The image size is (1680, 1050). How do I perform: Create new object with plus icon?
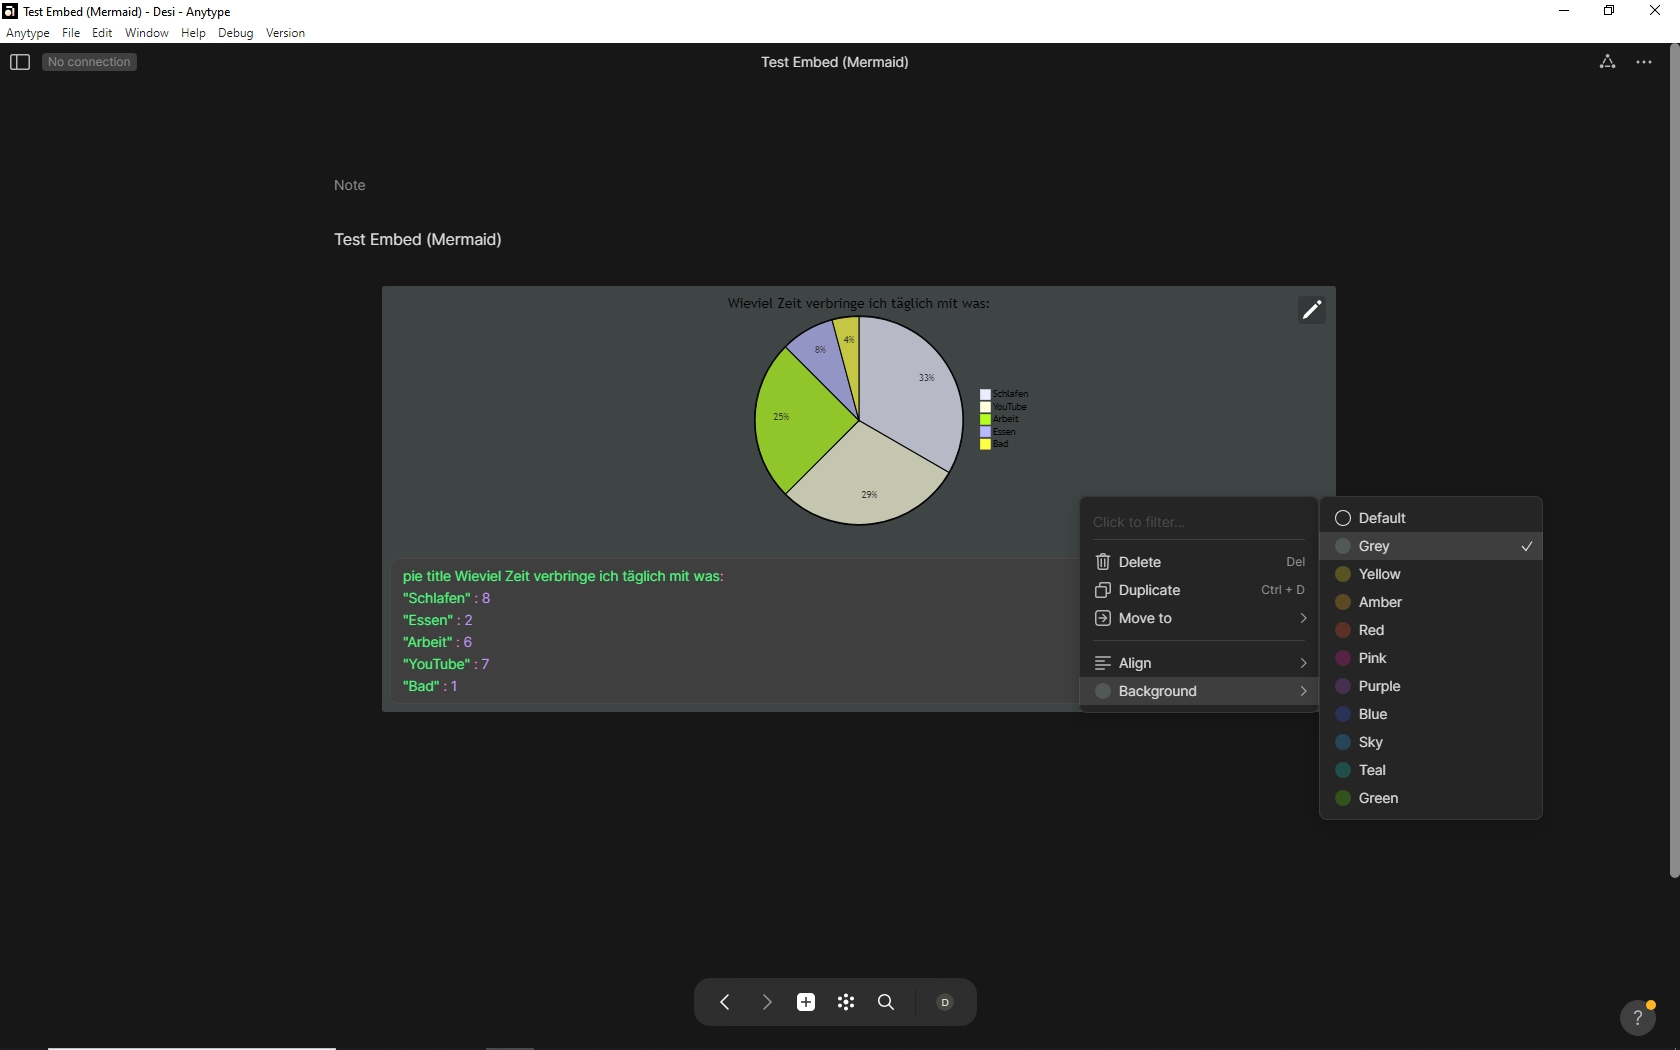806,1002
